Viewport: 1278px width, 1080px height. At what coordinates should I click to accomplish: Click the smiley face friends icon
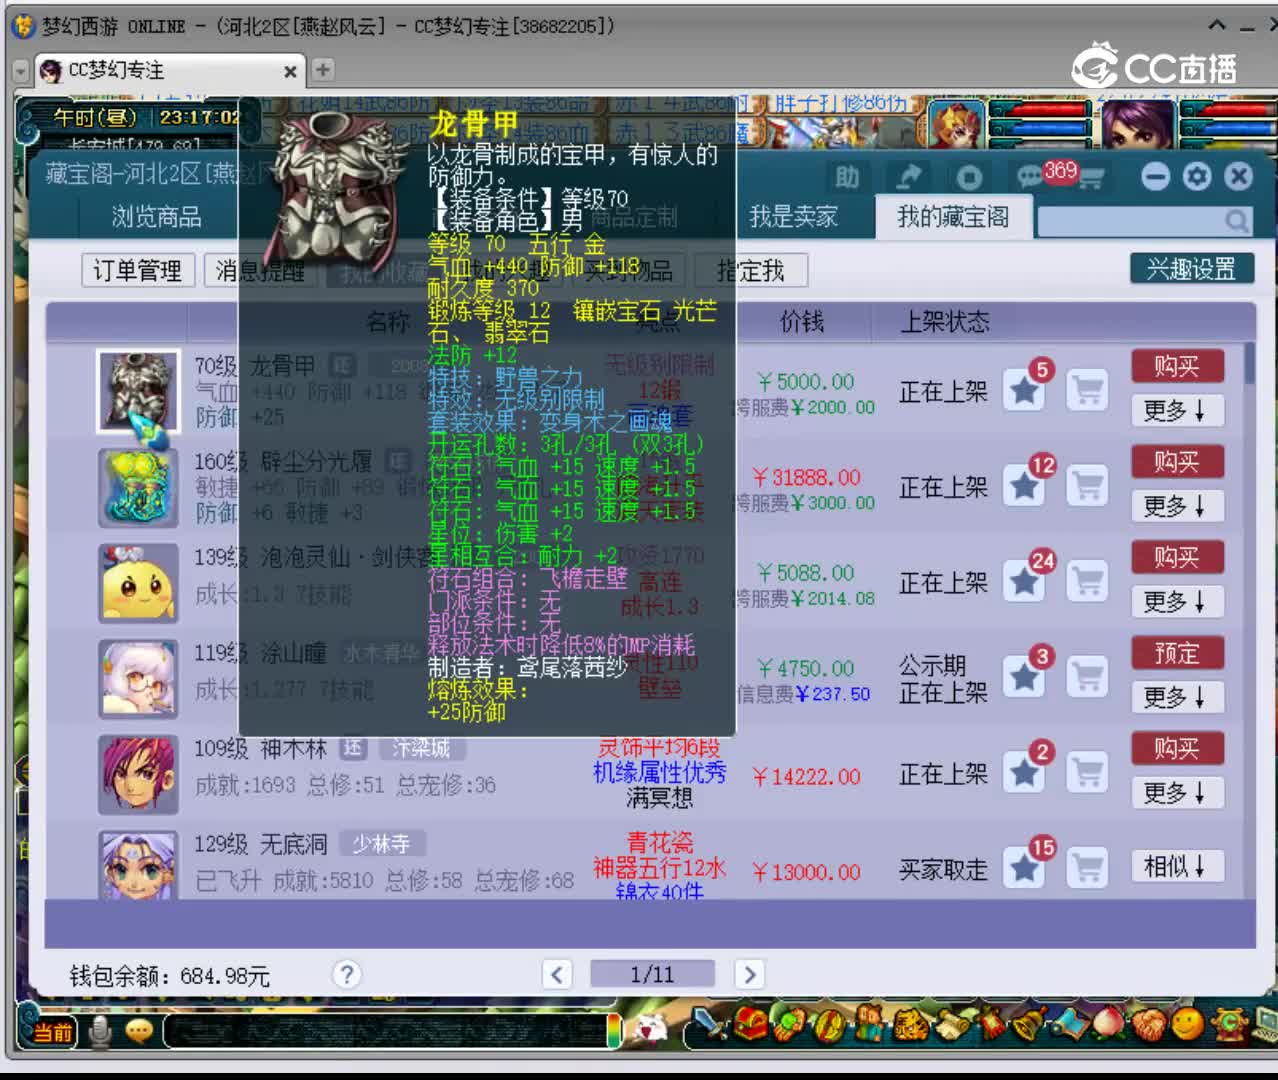(x=1187, y=1025)
